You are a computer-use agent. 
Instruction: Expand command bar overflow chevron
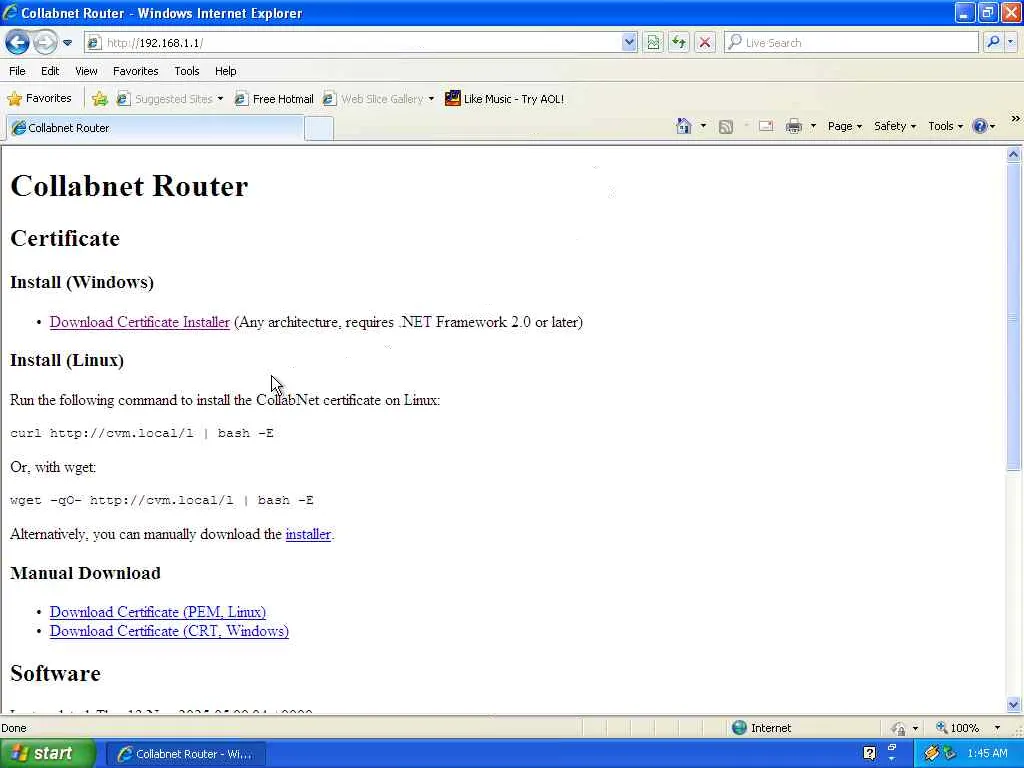coord(1015,119)
